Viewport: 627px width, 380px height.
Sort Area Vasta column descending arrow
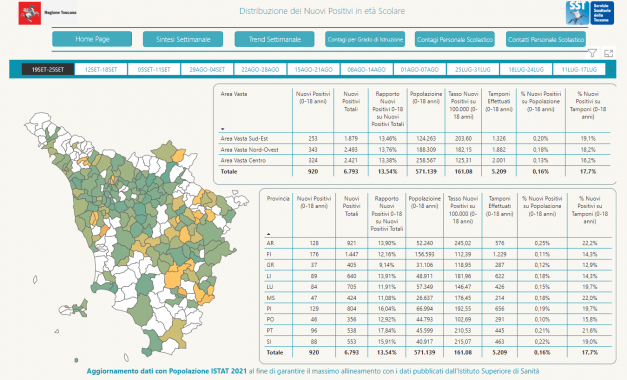223,129
